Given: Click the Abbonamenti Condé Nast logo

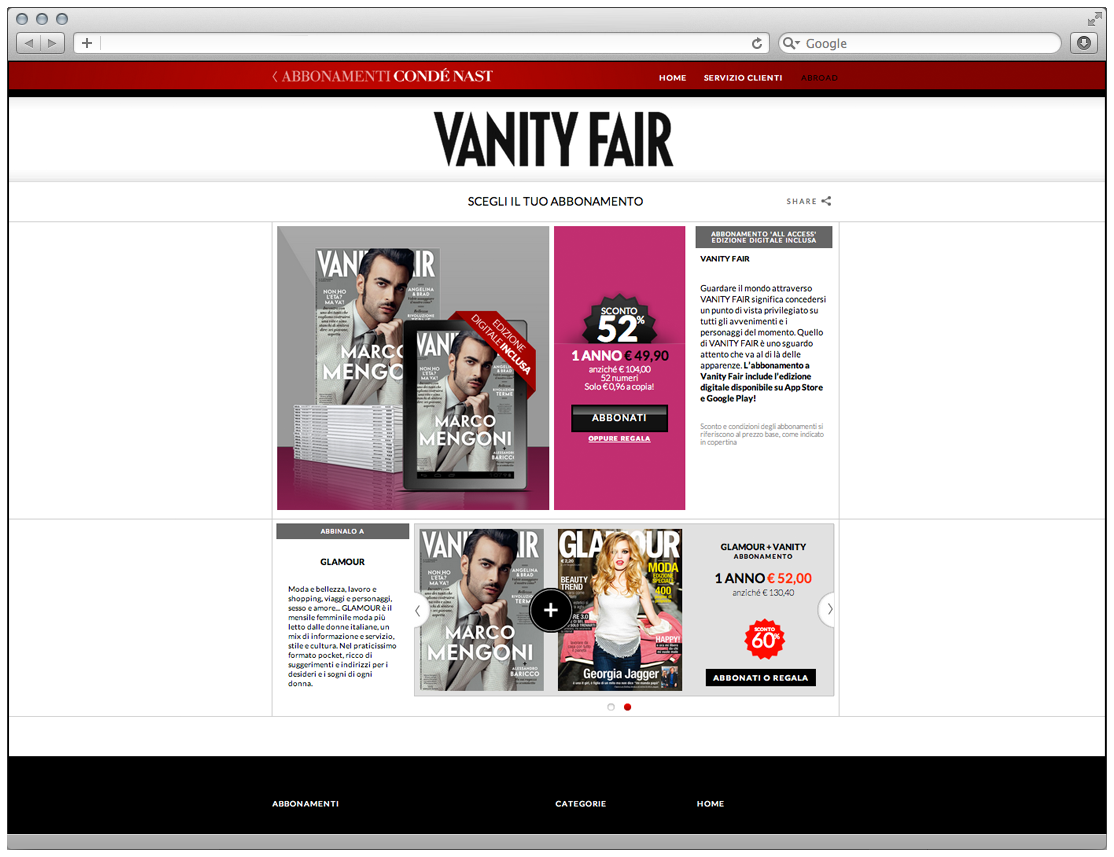Looking at the screenshot, I should (x=382, y=76).
